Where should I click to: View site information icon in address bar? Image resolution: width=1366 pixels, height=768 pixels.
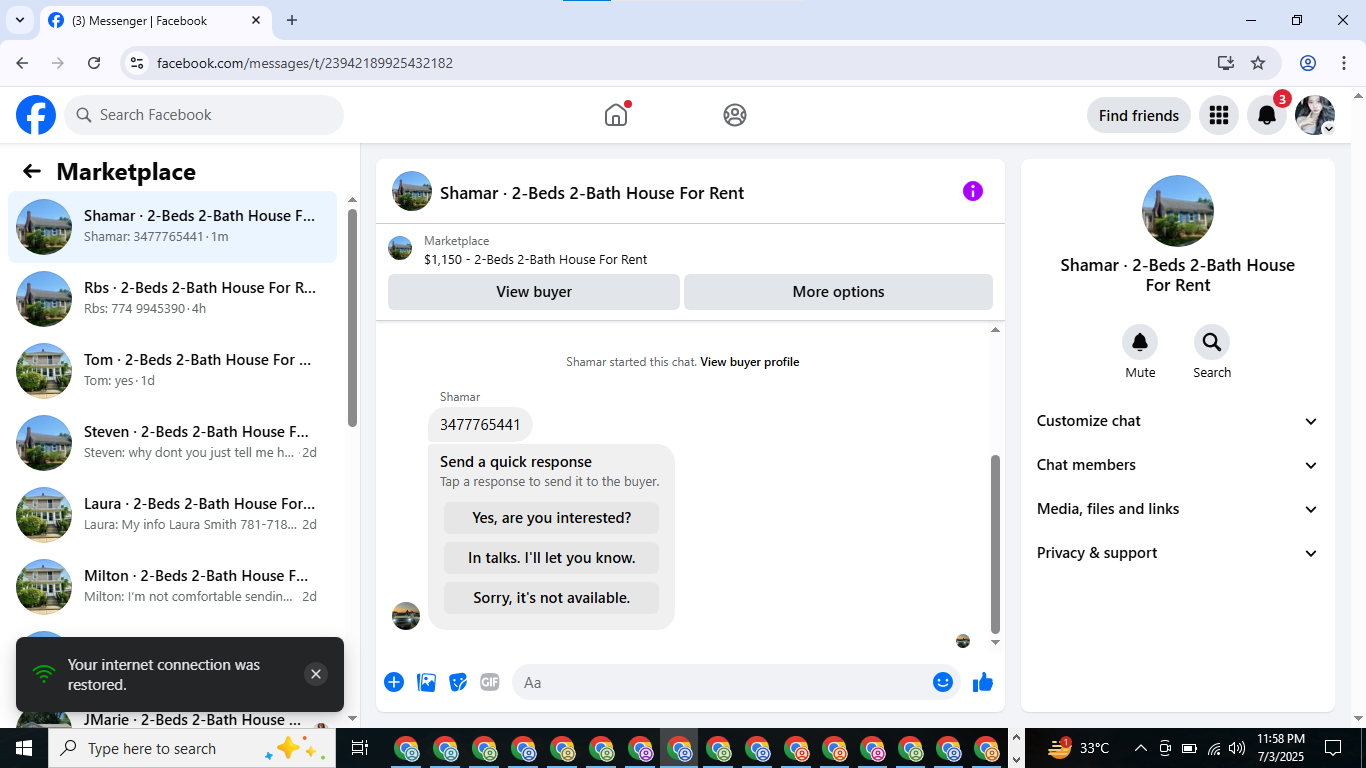138,63
